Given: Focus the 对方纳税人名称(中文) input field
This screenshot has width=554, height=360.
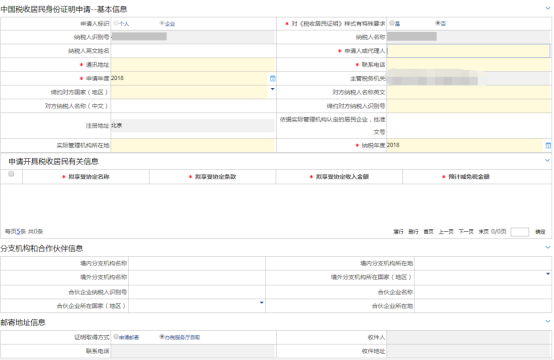Looking at the screenshot, I should [x=193, y=106].
